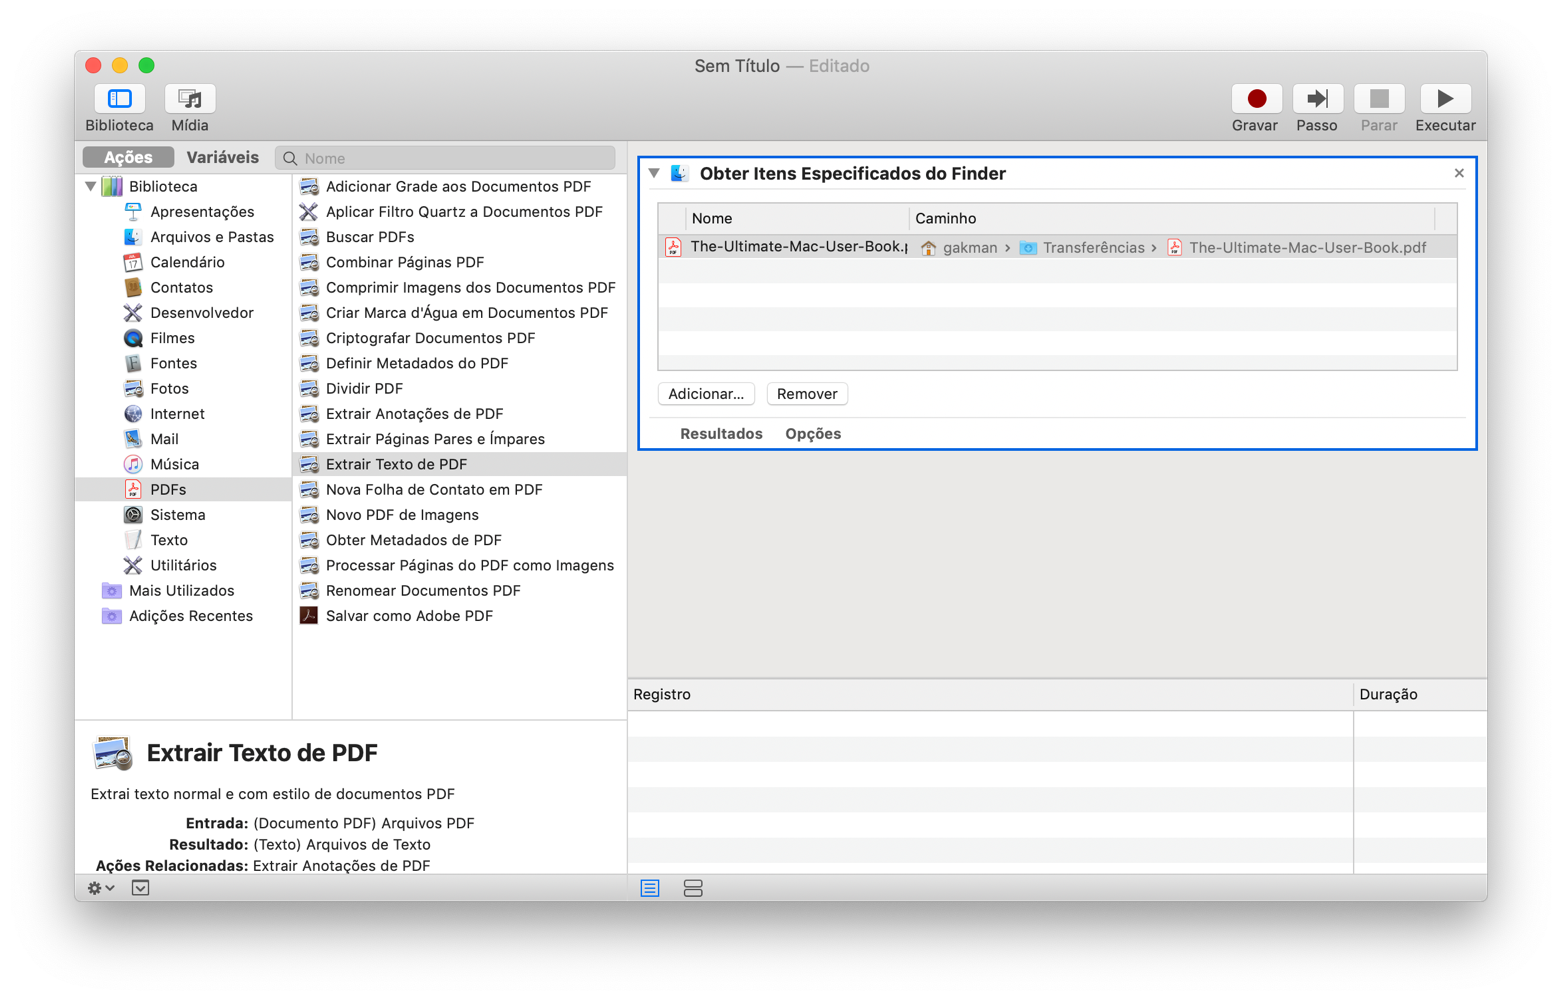Click the Nome search field
Viewport: 1560px width, 1006px height.
click(456, 158)
